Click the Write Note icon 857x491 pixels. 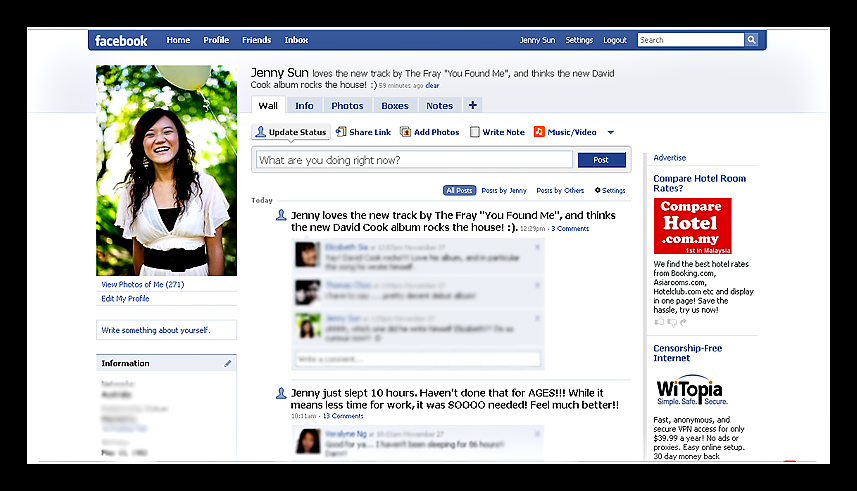[x=474, y=132]
